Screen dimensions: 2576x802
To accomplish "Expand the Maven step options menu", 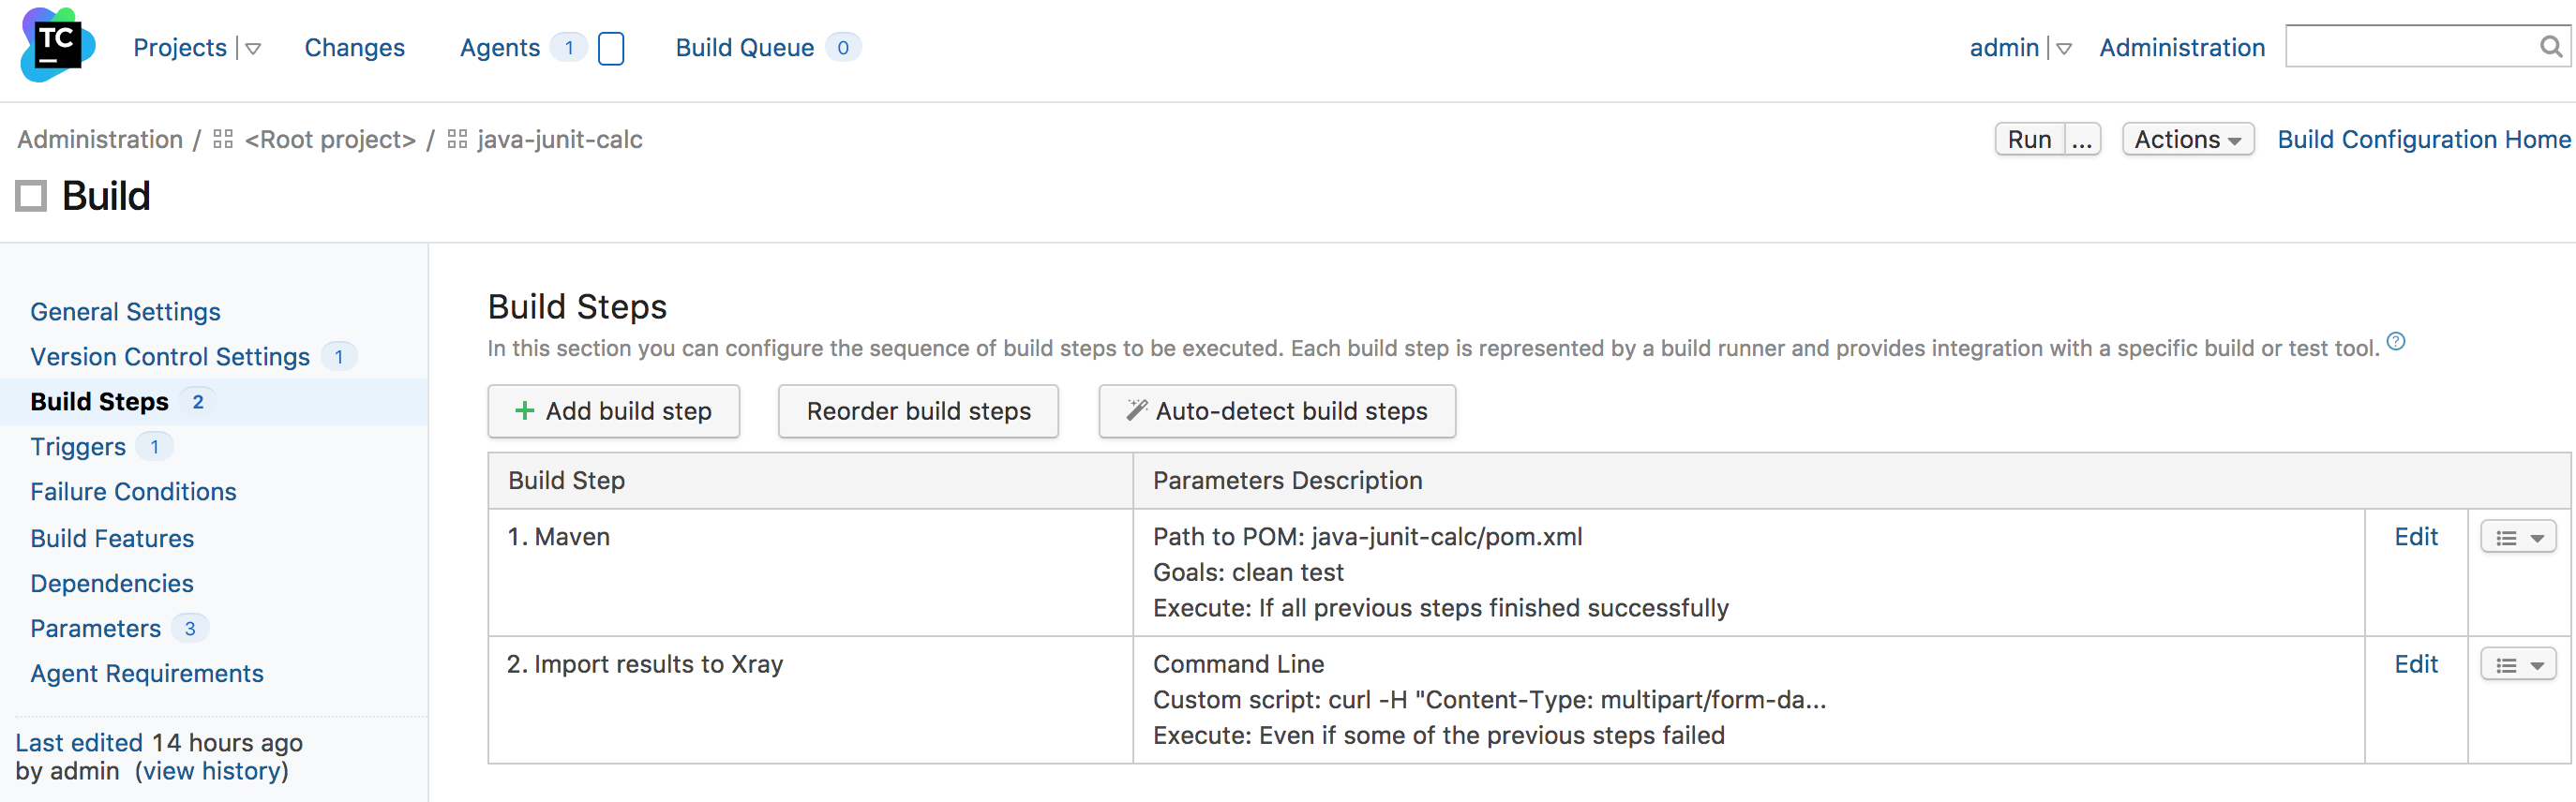I will coord(2518,537).
